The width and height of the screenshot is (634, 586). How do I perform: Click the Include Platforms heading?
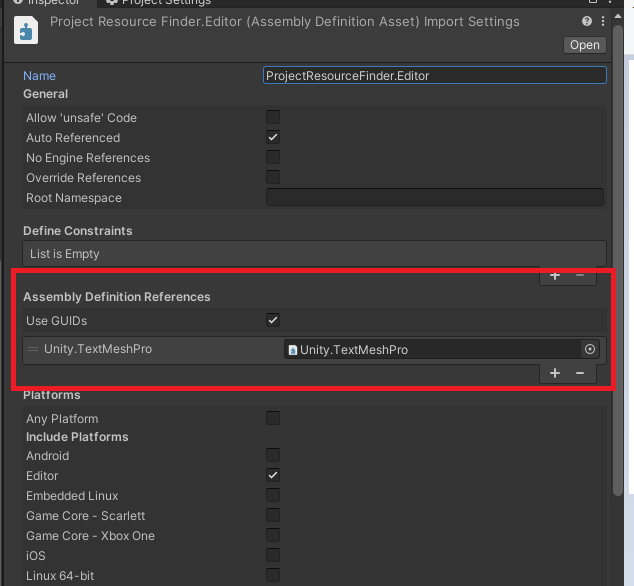click(77, 437)
